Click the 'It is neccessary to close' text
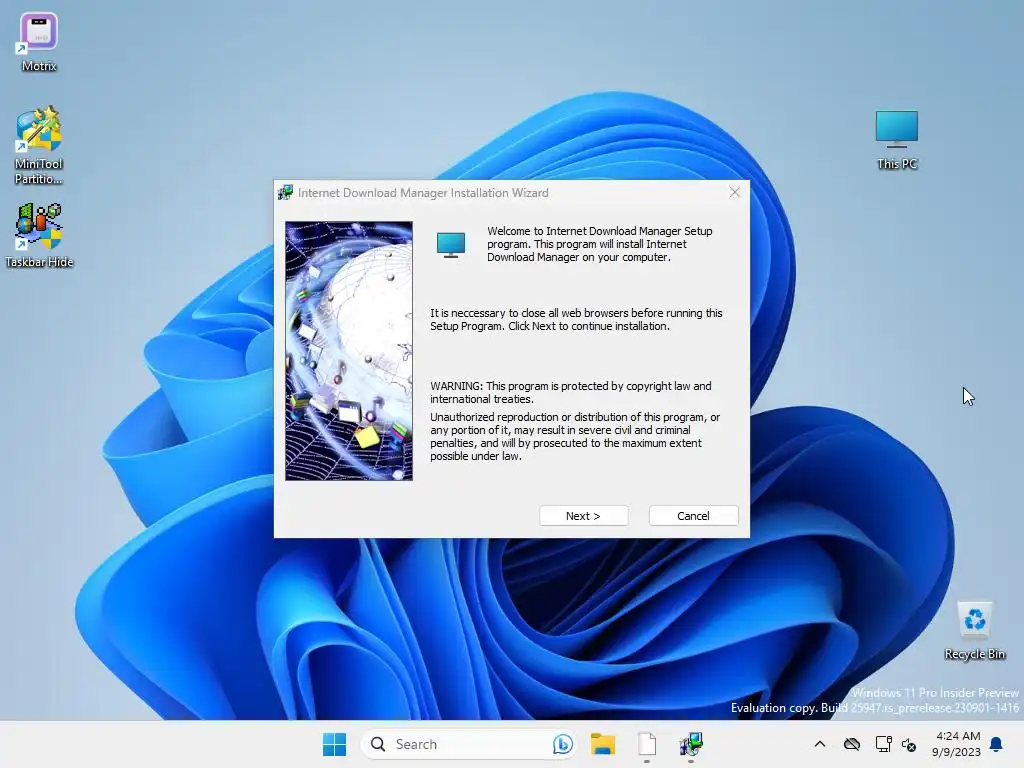1024x768 pixels. coord(576,319)
